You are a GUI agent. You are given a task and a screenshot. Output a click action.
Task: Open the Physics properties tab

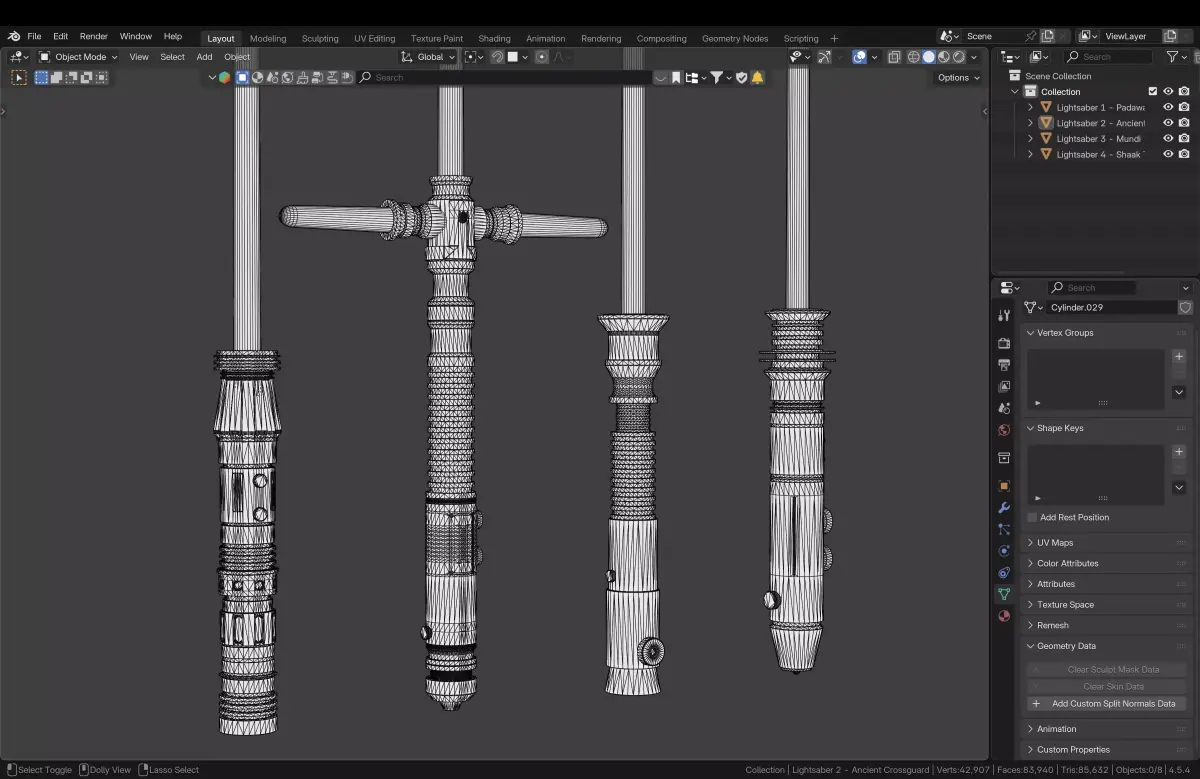click(1004, 551)
